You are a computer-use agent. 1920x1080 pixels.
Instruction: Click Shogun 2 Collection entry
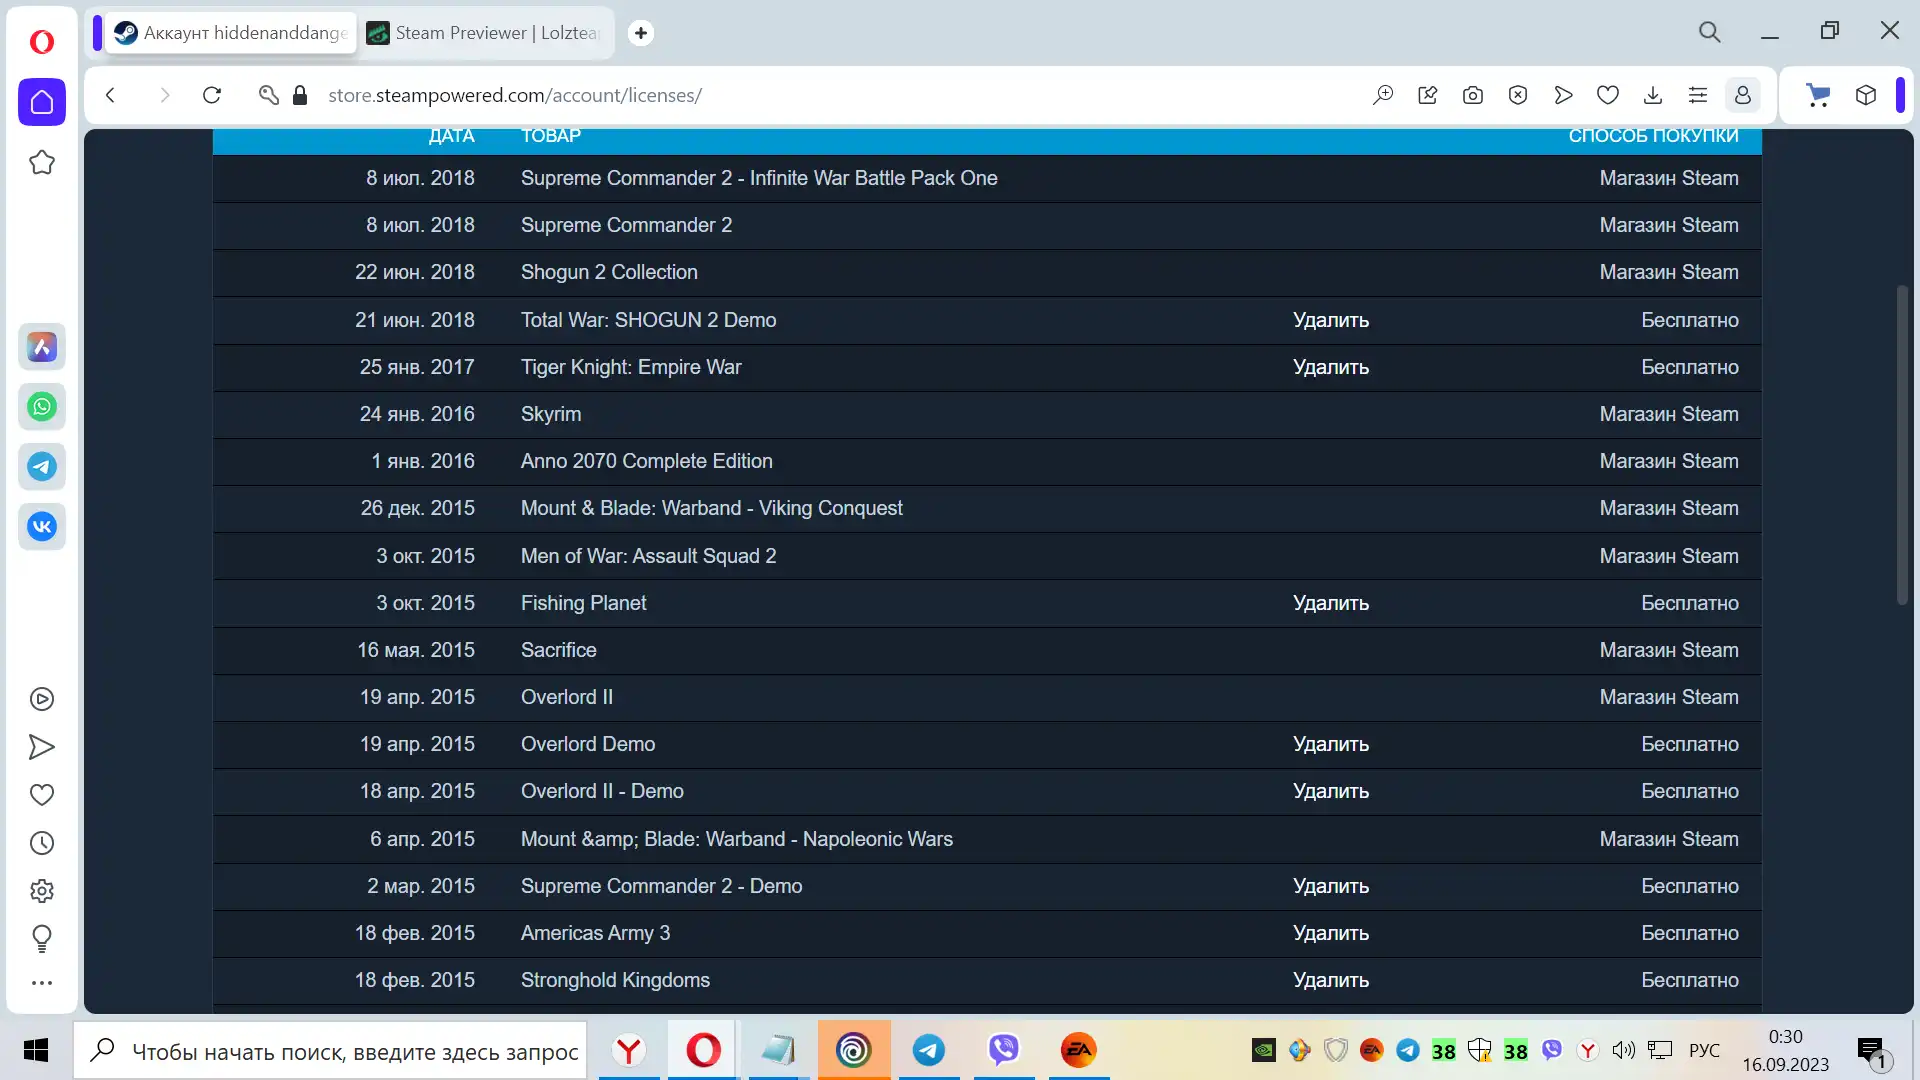coord(609,272)
